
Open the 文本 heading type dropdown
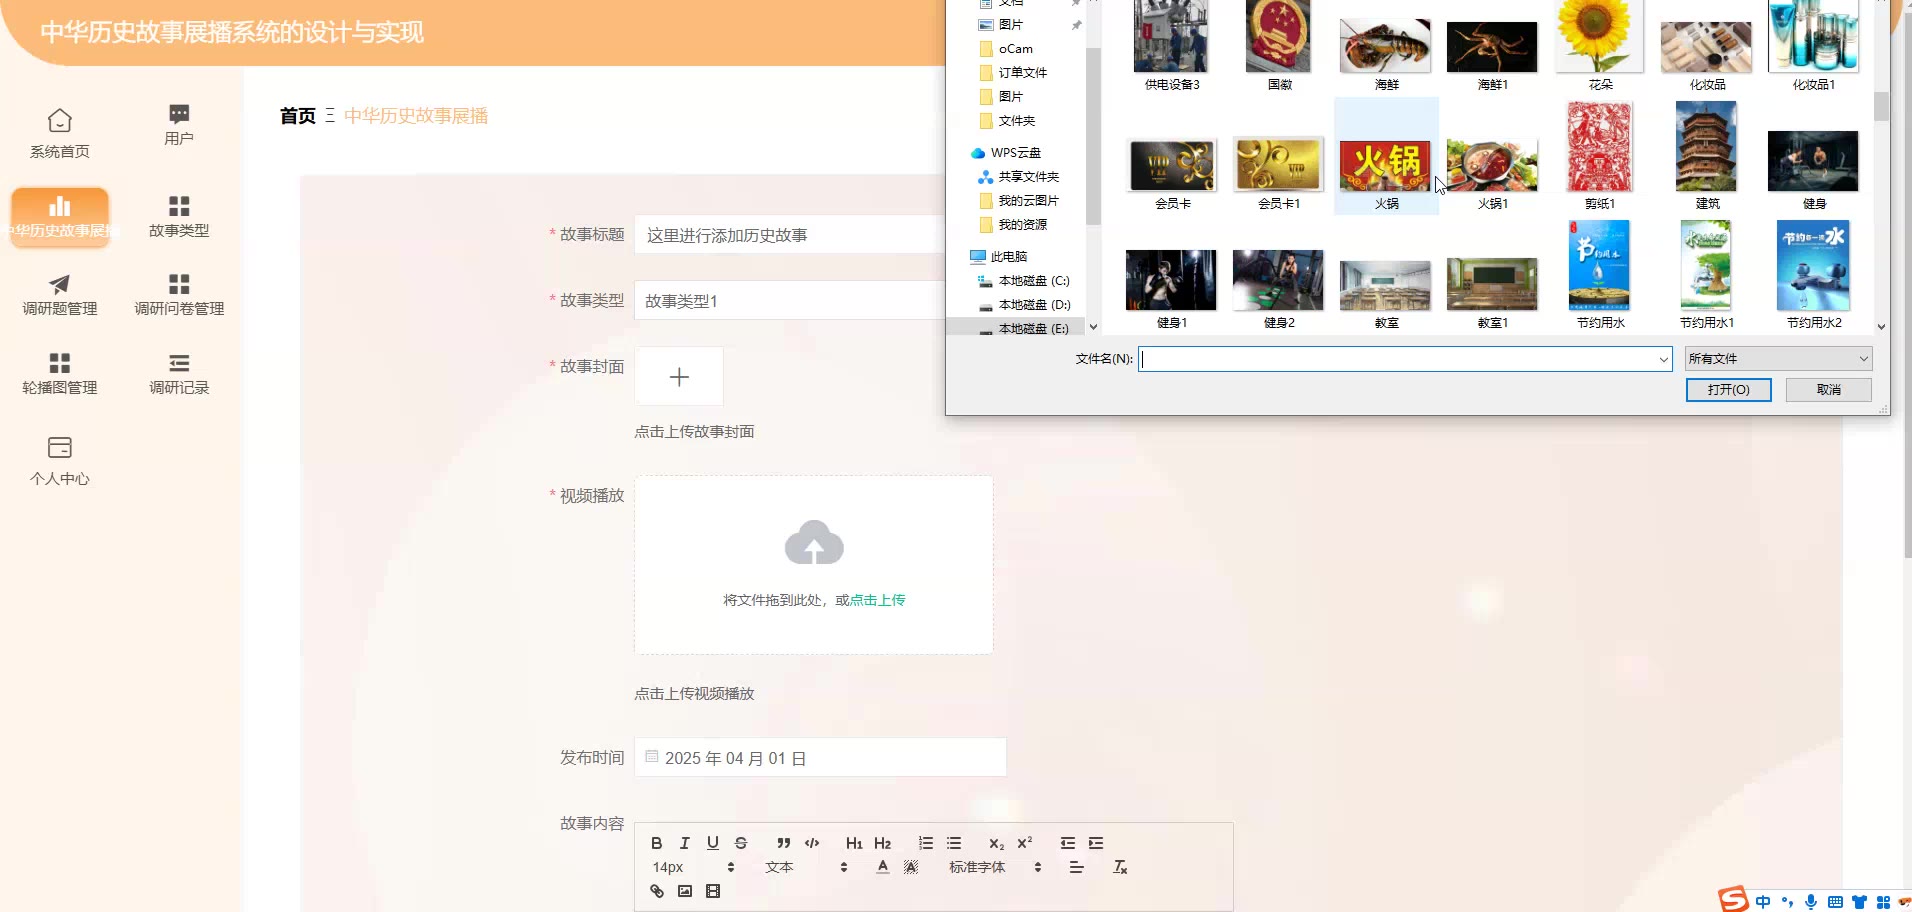806,867
